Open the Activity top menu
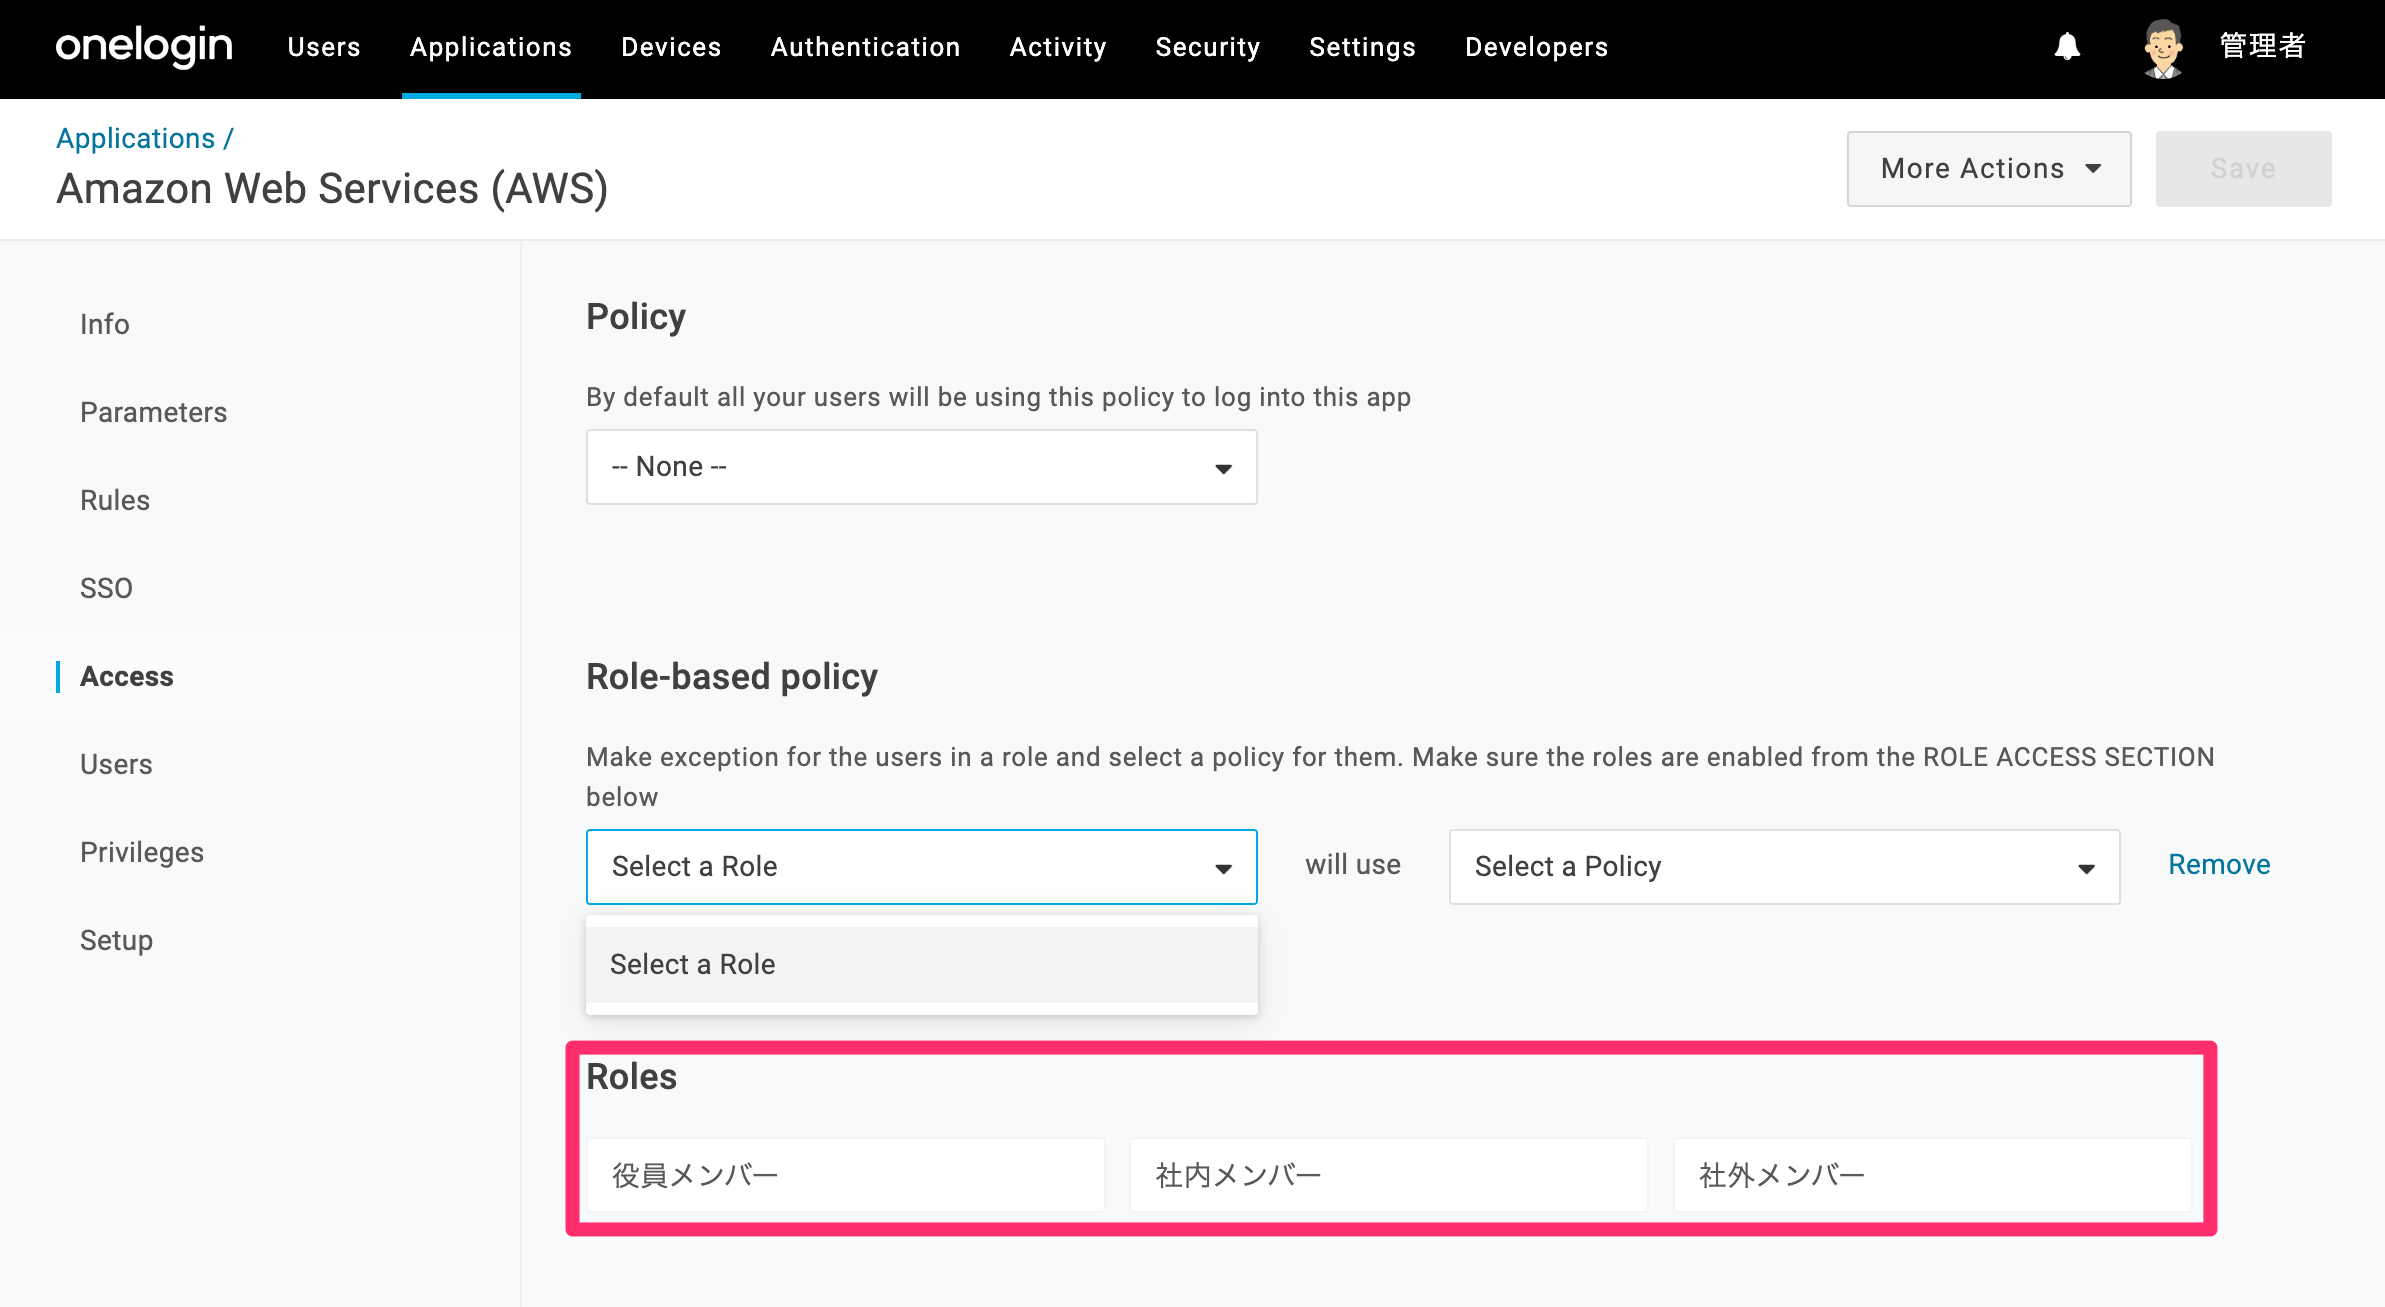The image size is (2385, 1307). 1058,47
